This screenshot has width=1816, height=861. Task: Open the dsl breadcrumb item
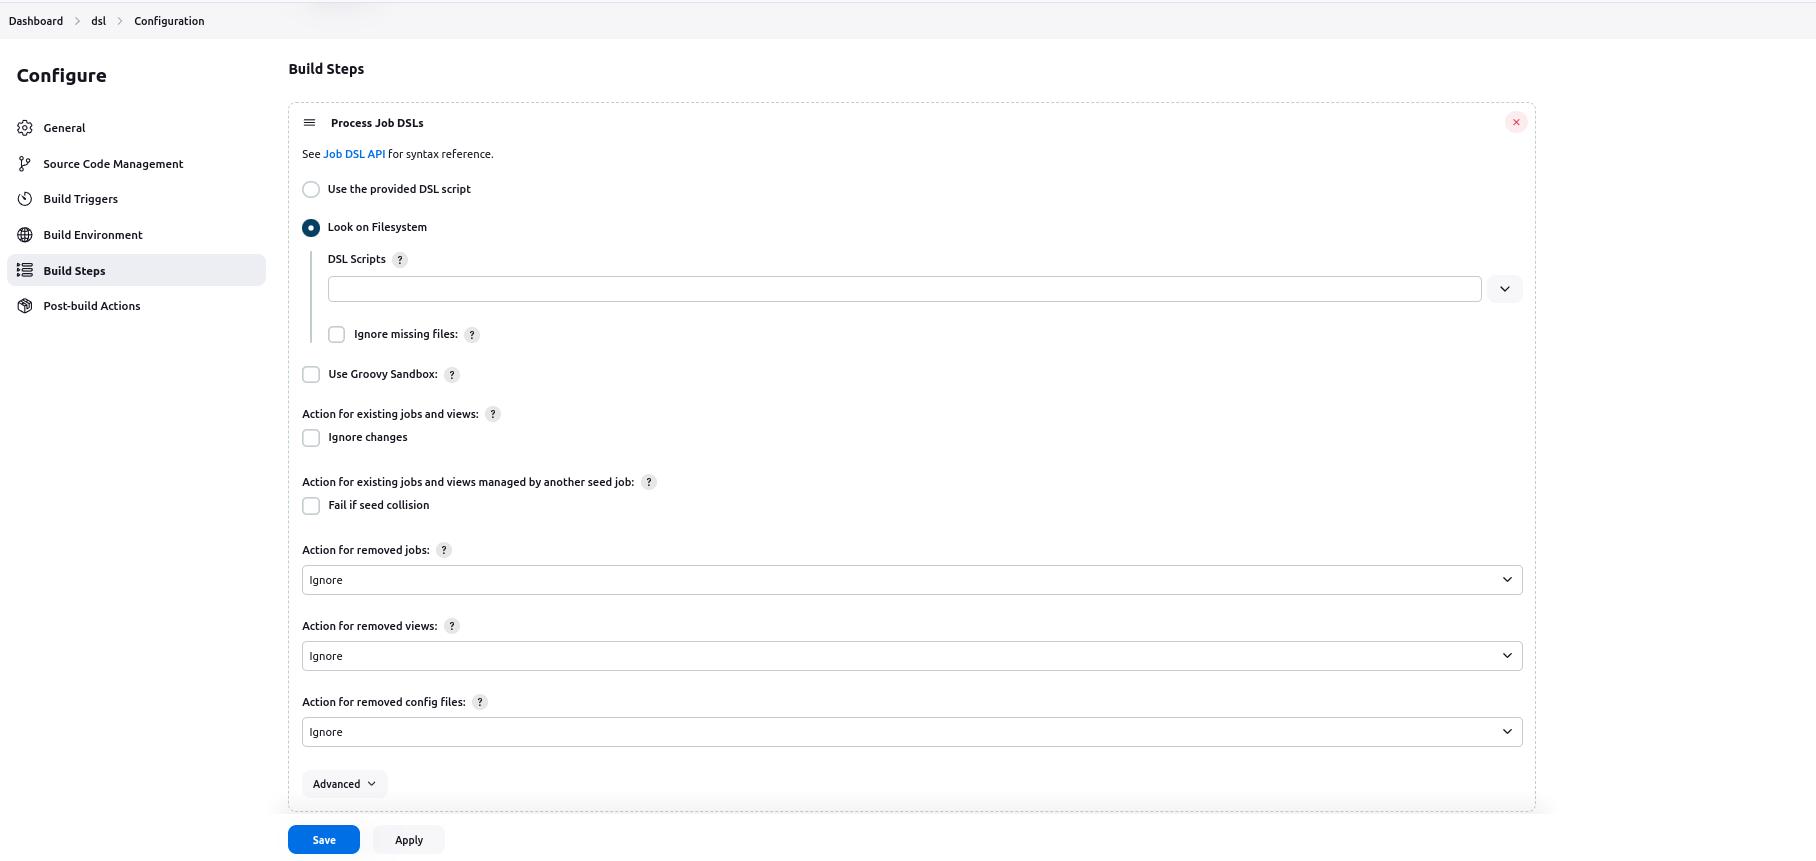coord(97,20)
